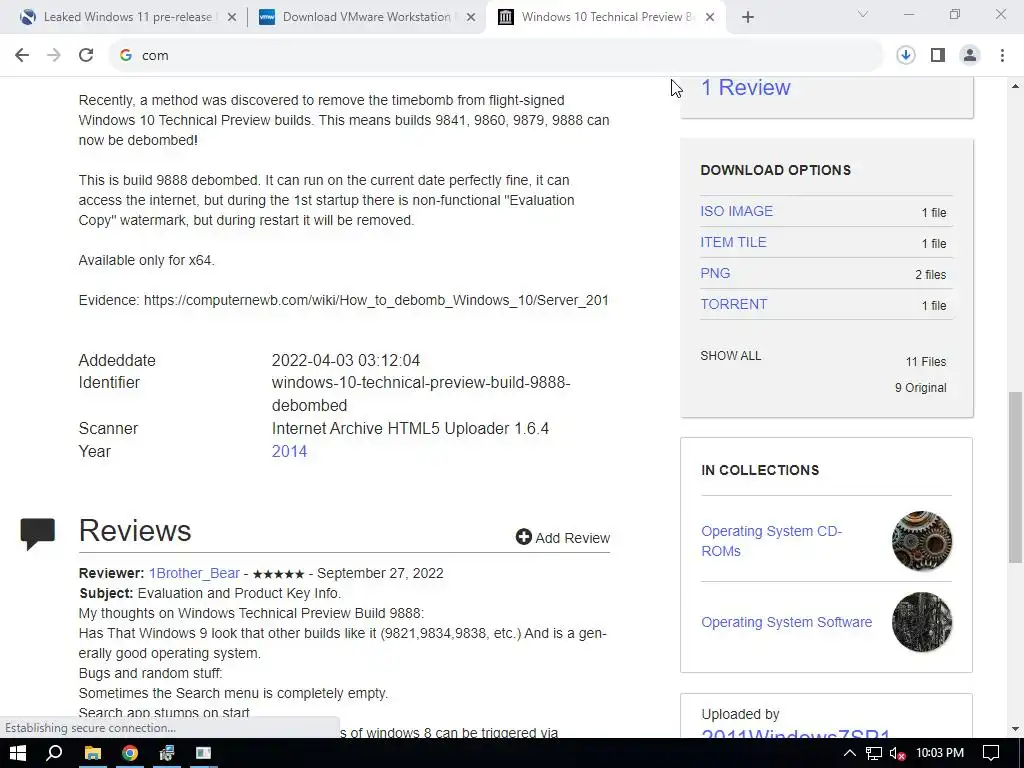Open the PNG download option
The height and width of the screenshot is (768, 1024).
pyautogui.click(x=715, y=273)
